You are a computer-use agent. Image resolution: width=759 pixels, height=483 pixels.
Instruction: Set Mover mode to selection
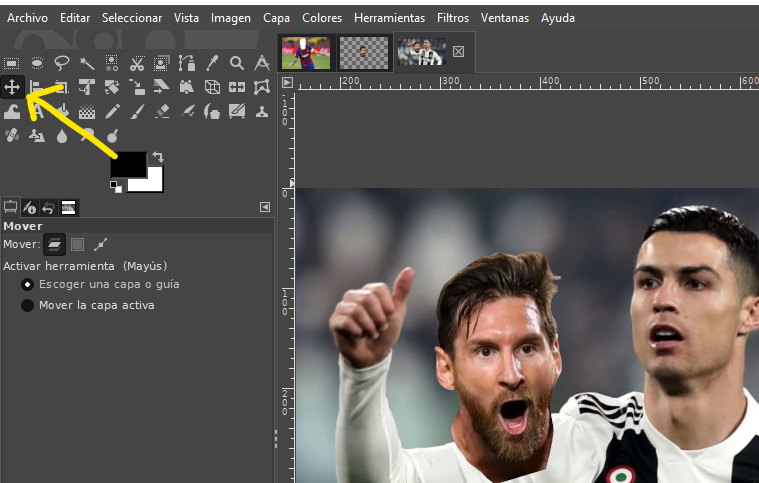tap(77, 244)
